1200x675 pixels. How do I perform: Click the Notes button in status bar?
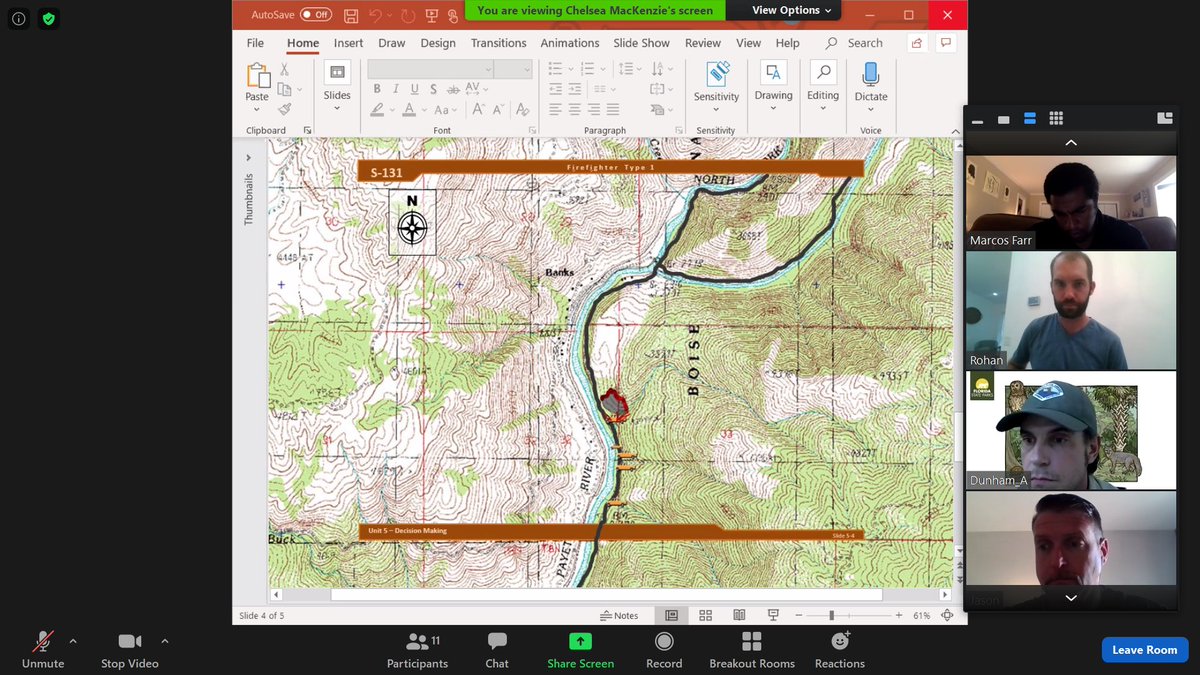point(619,615)
